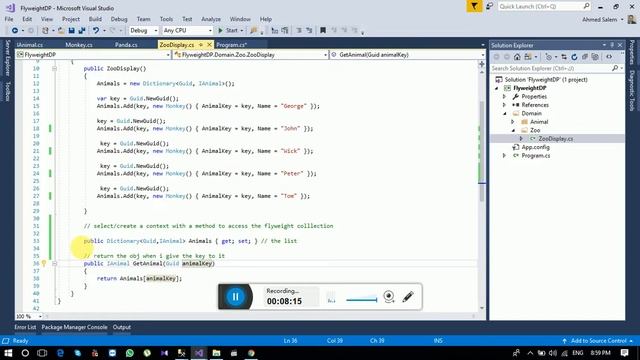Expand the Animal folder node
The height and width of the screenshot is (360, 640).
click(x=513, y=122)
